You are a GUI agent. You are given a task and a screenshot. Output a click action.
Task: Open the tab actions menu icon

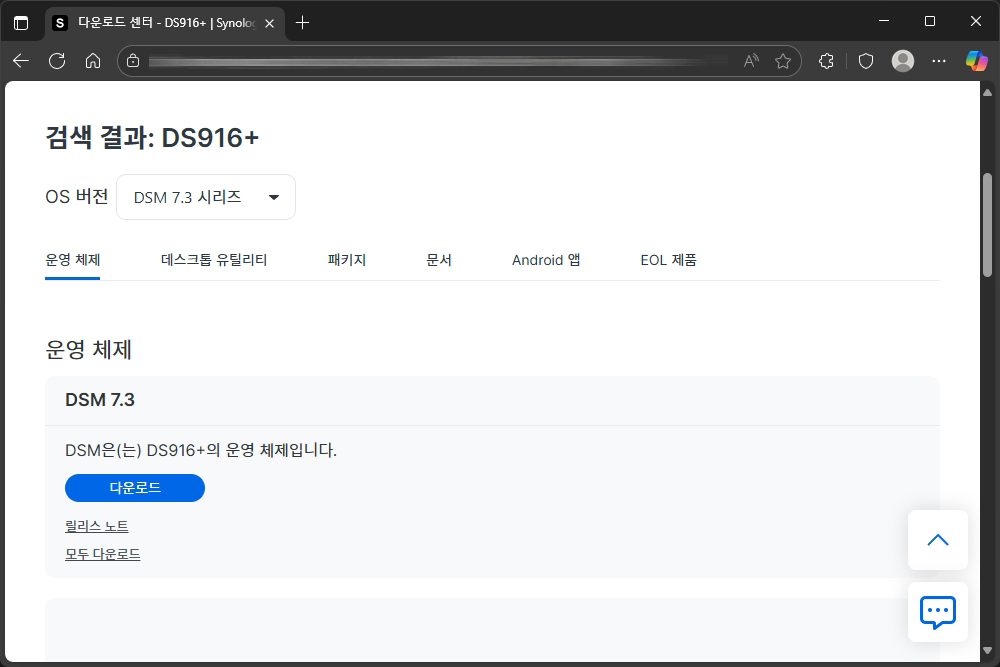click(21, 23)
